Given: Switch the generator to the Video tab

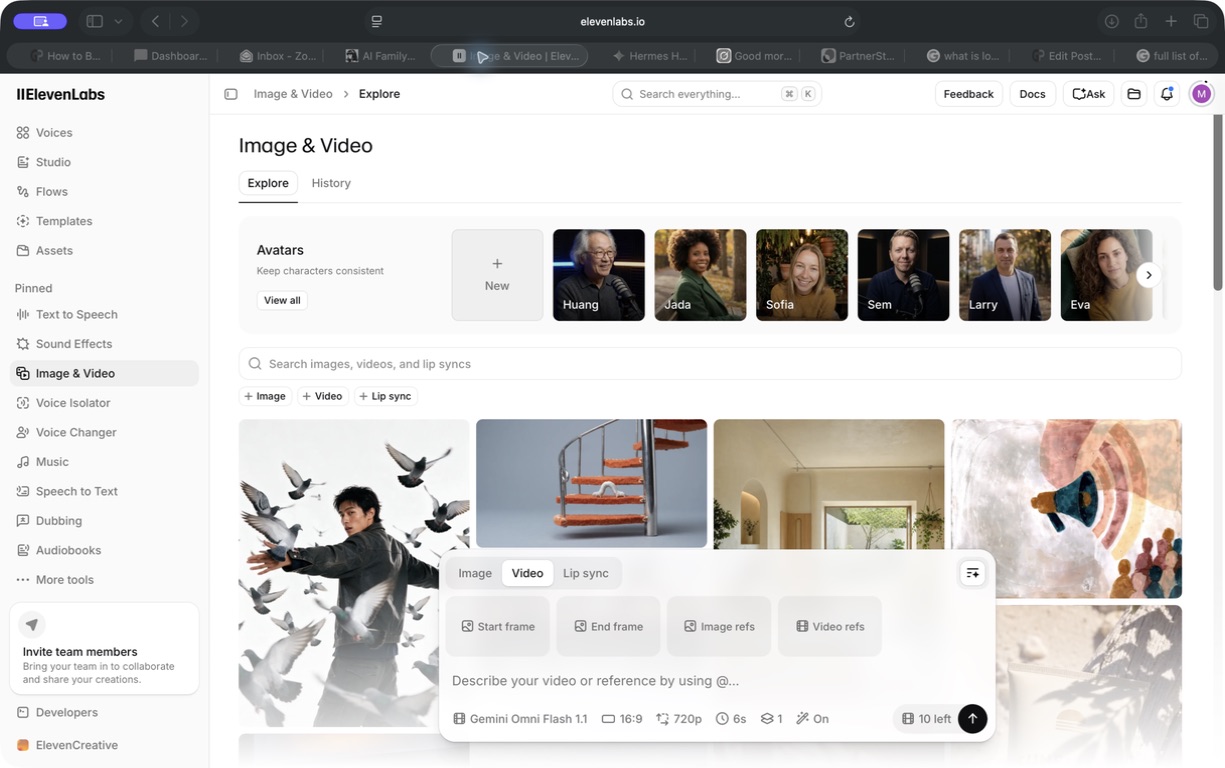Looking at the screenshot, I should tap(527, 573).
